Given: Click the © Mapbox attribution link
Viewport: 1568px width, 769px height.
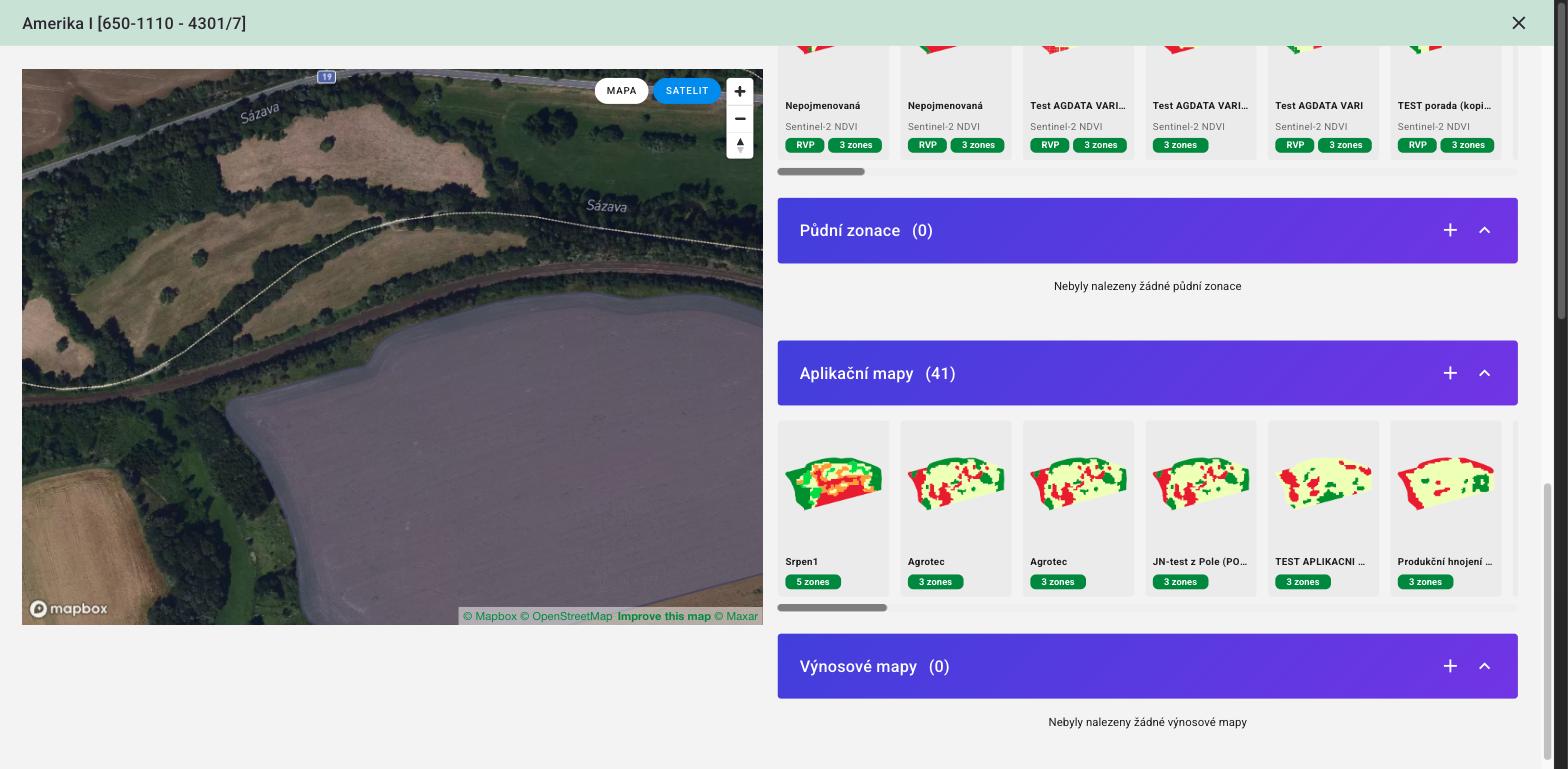Looking at the screenshot, I should 490,616.
